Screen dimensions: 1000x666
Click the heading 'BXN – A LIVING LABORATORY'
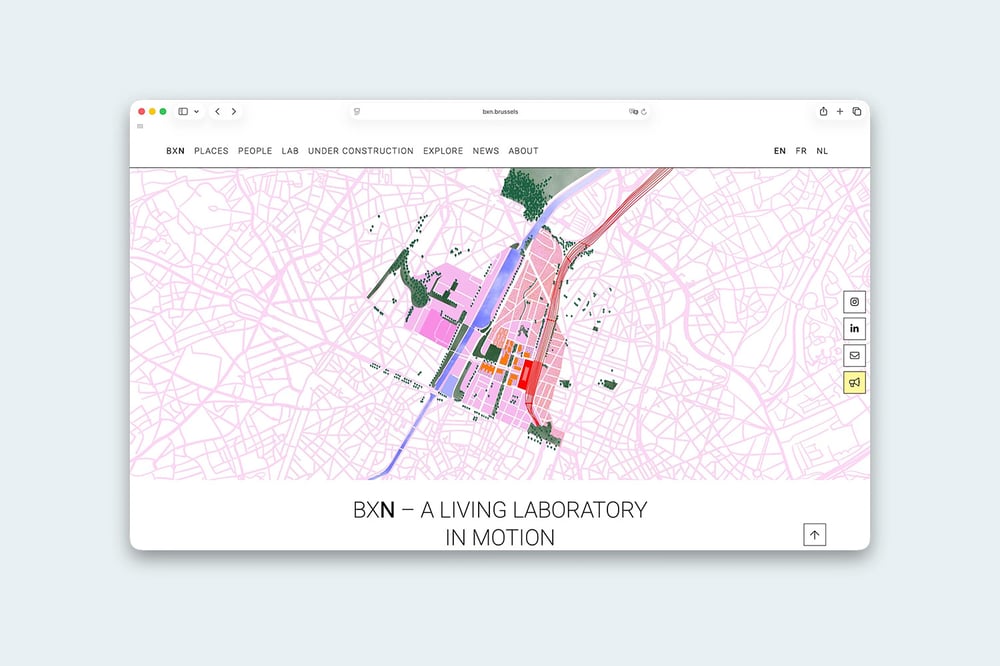coord(500,510)
